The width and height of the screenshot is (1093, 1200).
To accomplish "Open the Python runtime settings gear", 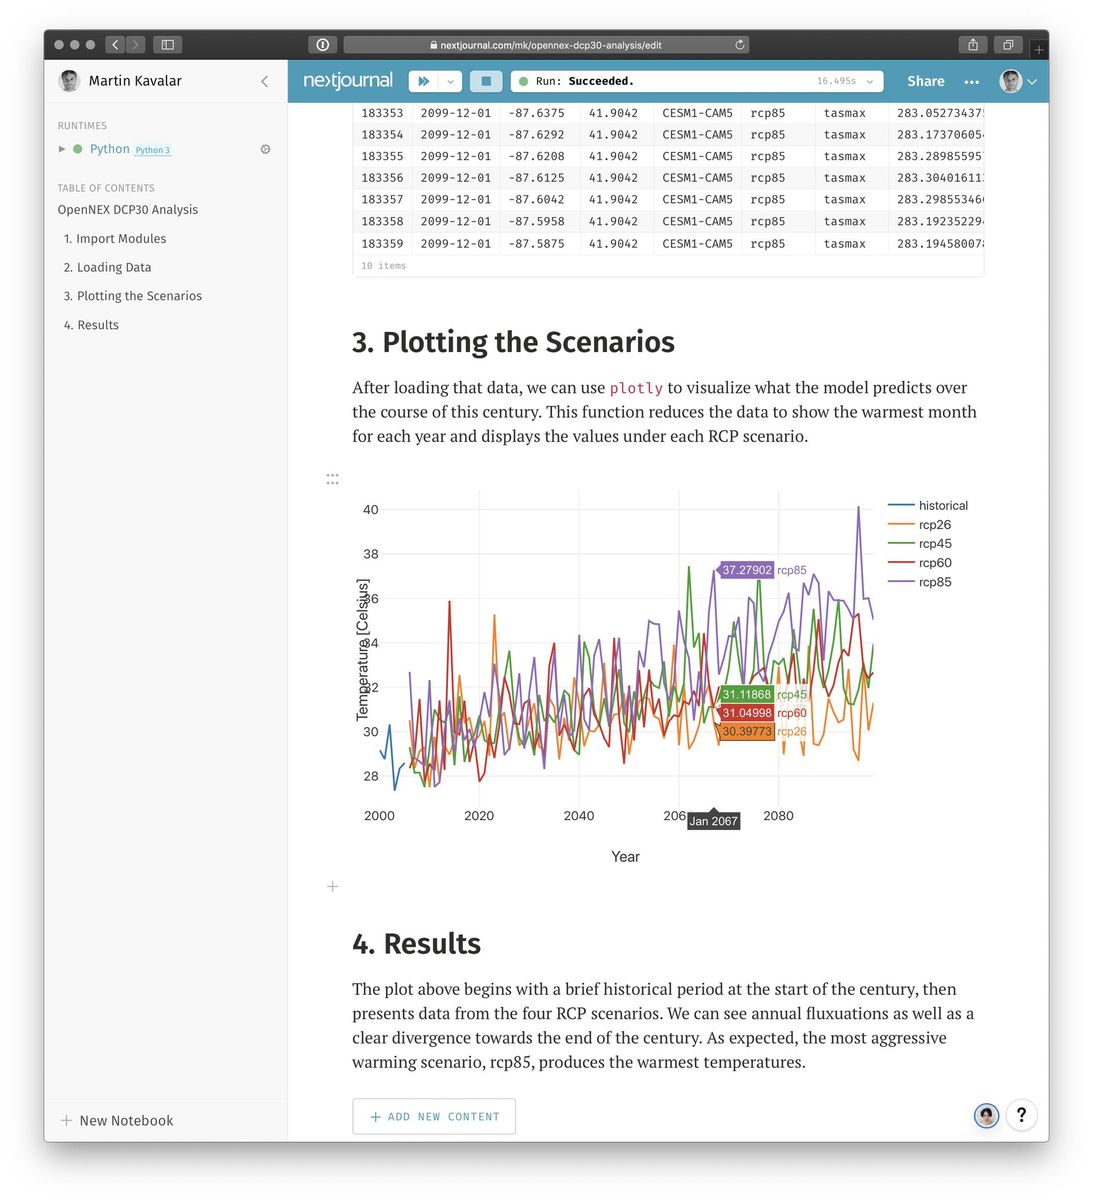I will 265,148.
